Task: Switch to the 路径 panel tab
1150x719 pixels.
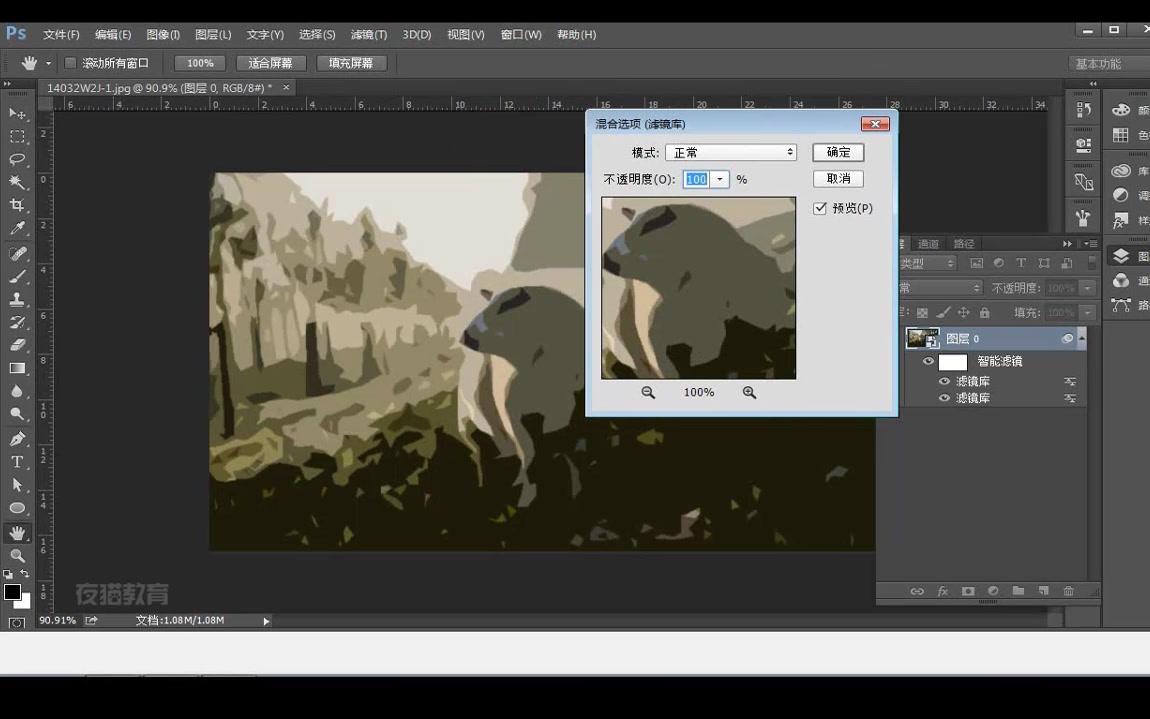Action: (963, 244)
